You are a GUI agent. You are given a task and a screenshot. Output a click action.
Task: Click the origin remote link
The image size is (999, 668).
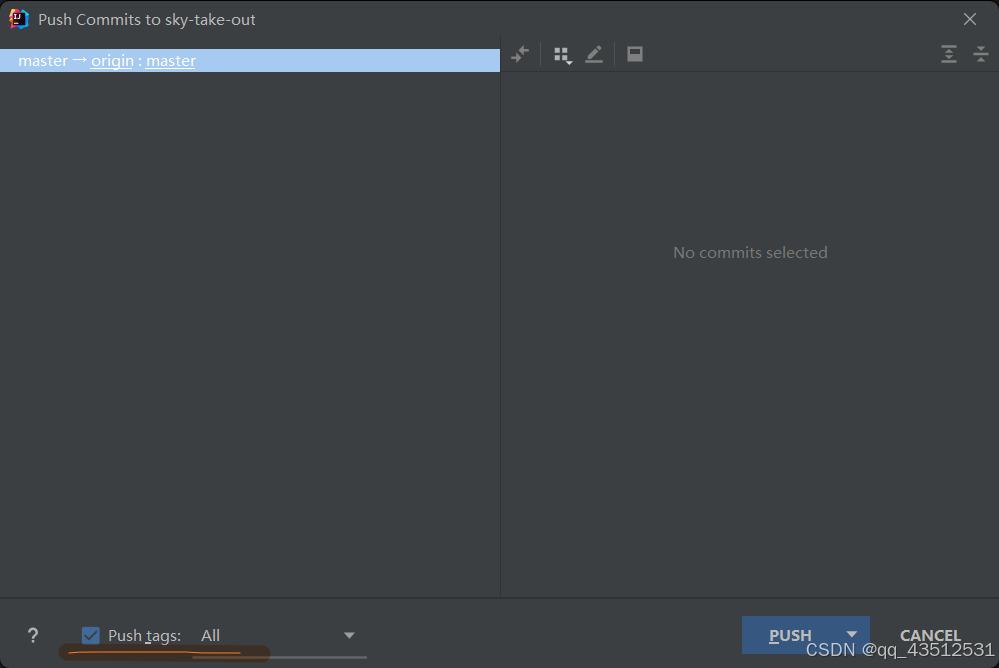(112, 61)
